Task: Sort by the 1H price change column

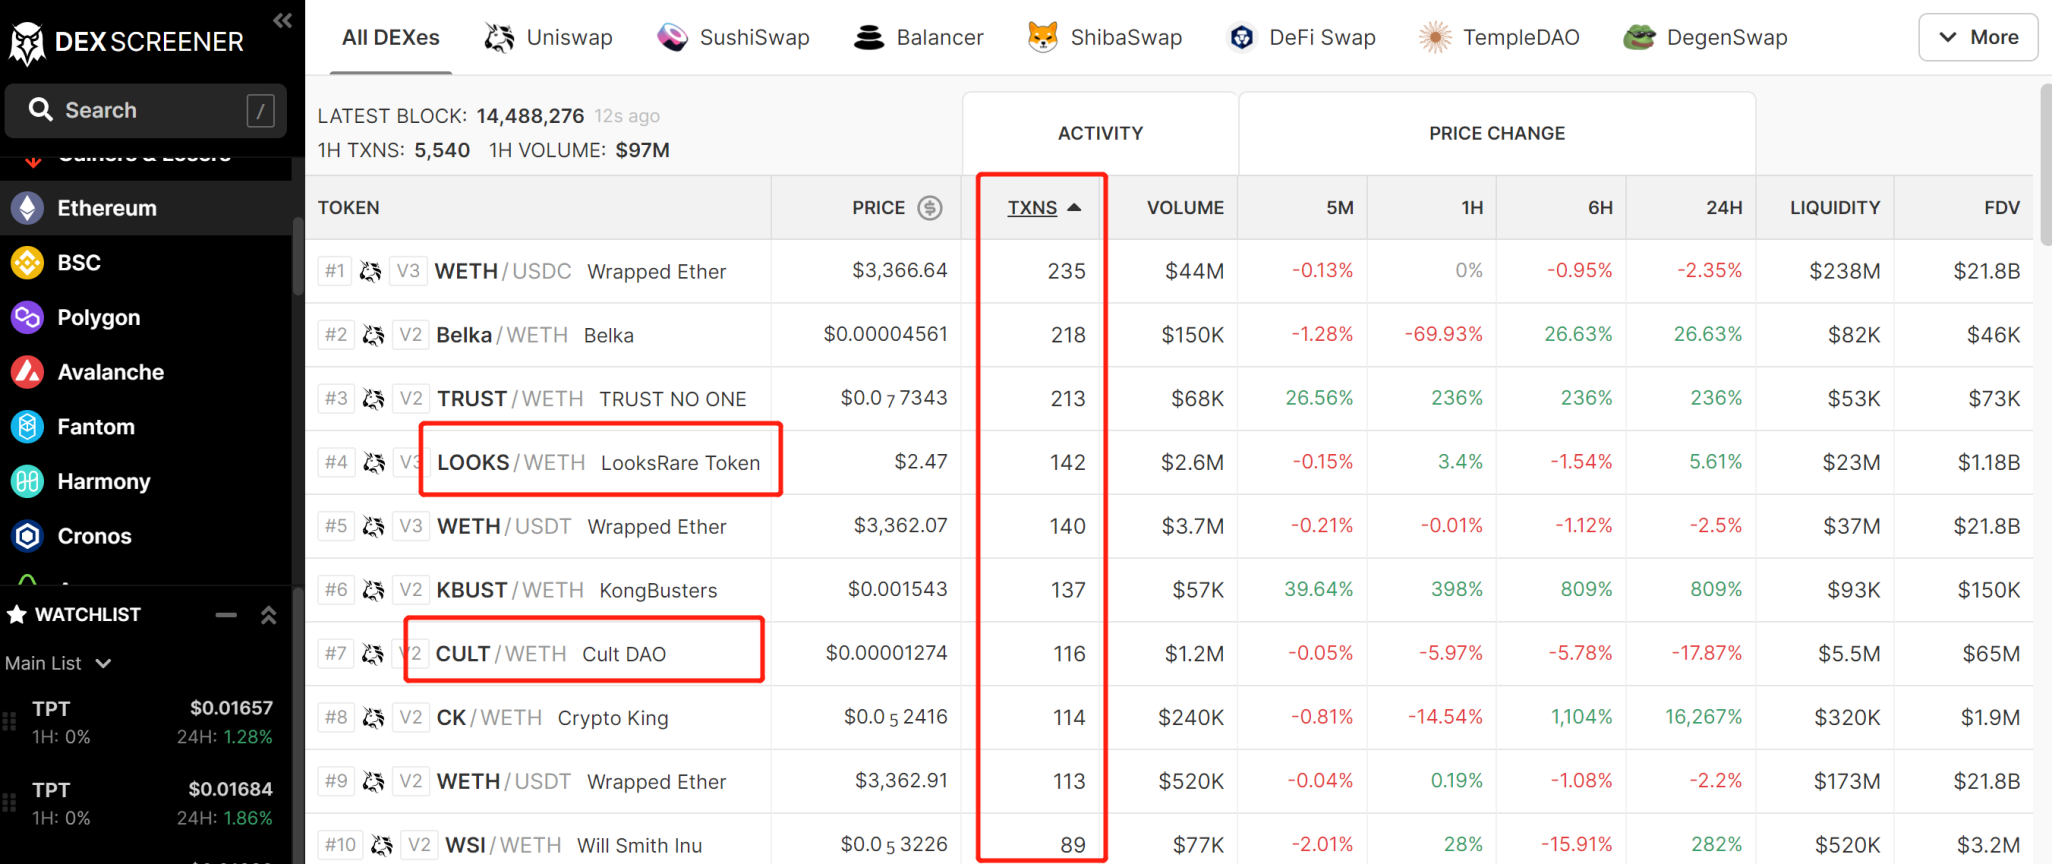Action: [1472, 208]
